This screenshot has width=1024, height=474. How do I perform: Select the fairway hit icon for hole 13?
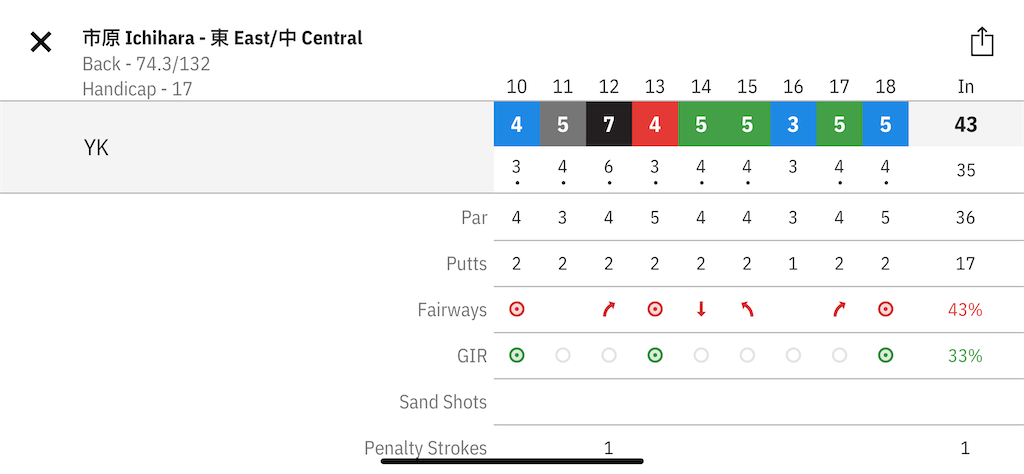tap(655, 309)
